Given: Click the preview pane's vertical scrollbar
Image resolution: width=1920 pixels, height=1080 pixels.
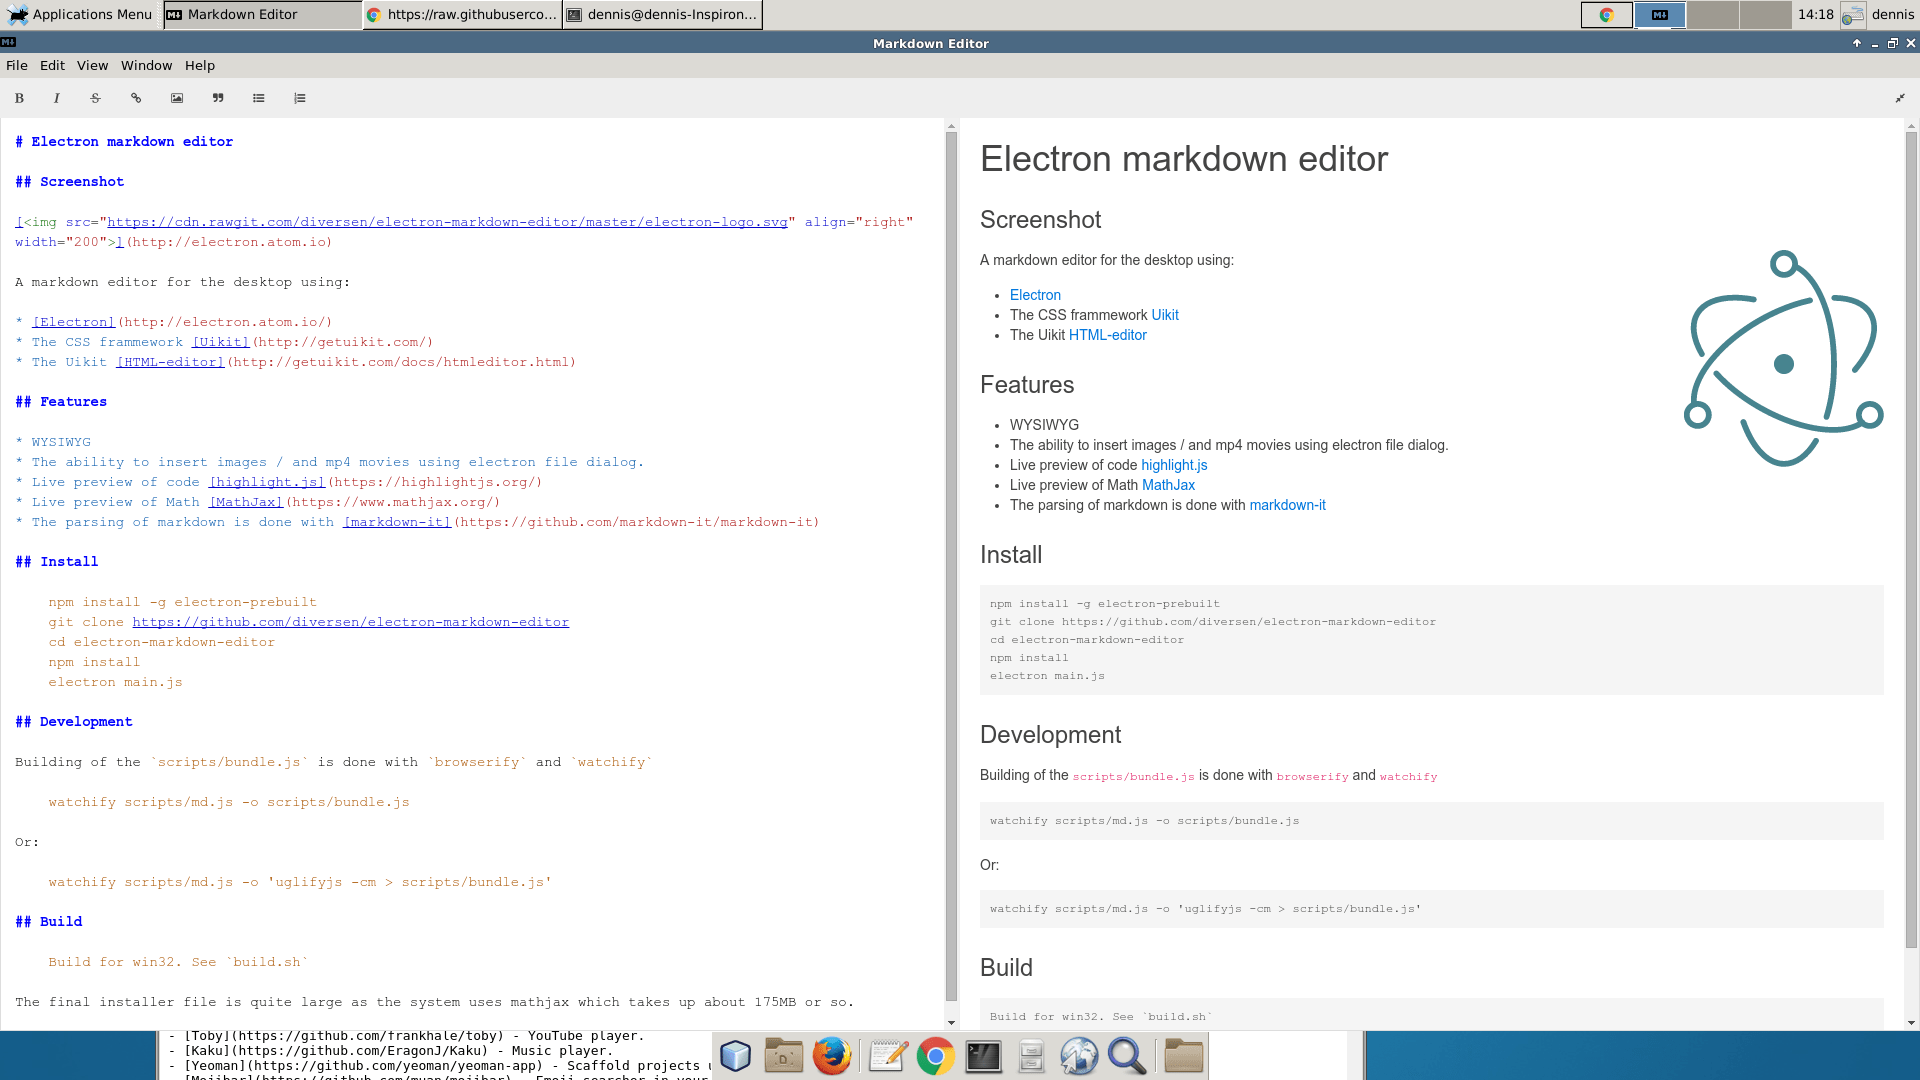Looking at the screenshot, I should pyautogui.click(x=1911, y=540).
